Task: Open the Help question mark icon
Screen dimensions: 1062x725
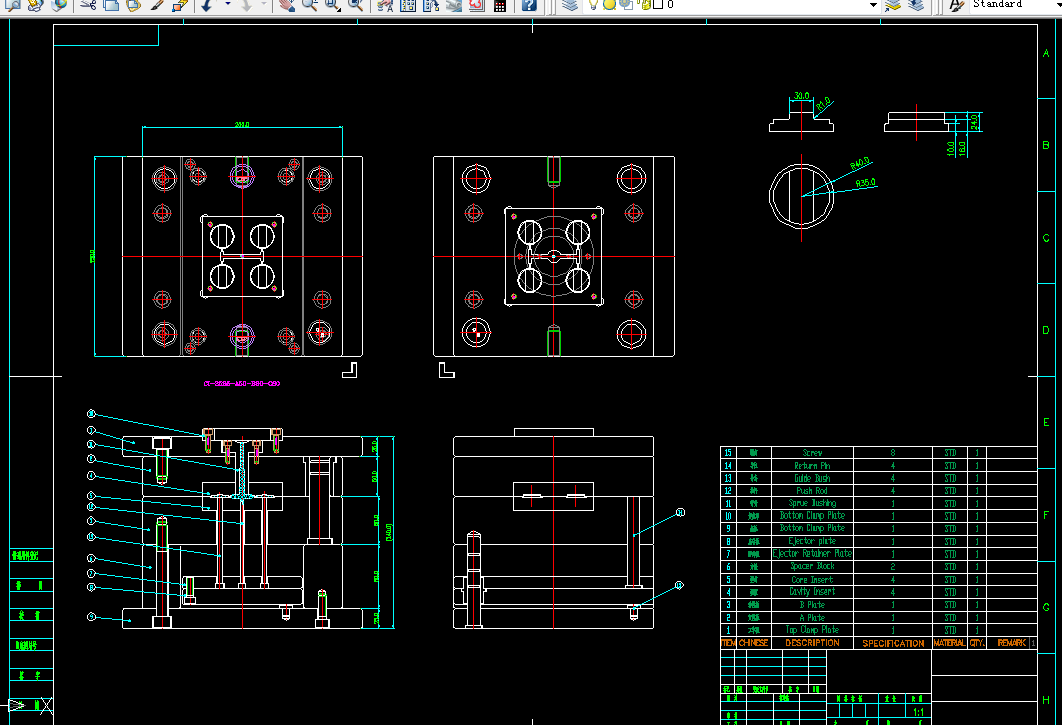Action: click(530, 5)
